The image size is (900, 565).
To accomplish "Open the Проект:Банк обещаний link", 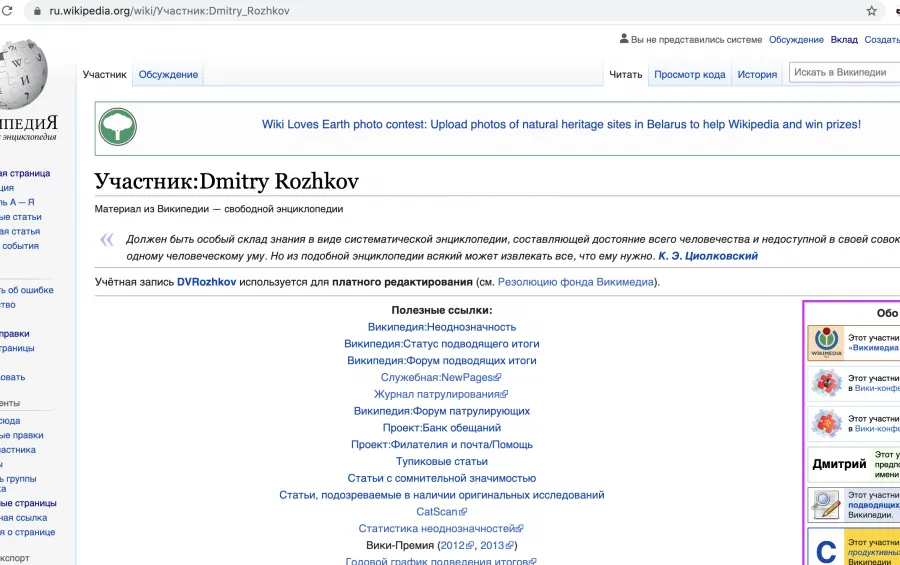I will click(442, 428).
